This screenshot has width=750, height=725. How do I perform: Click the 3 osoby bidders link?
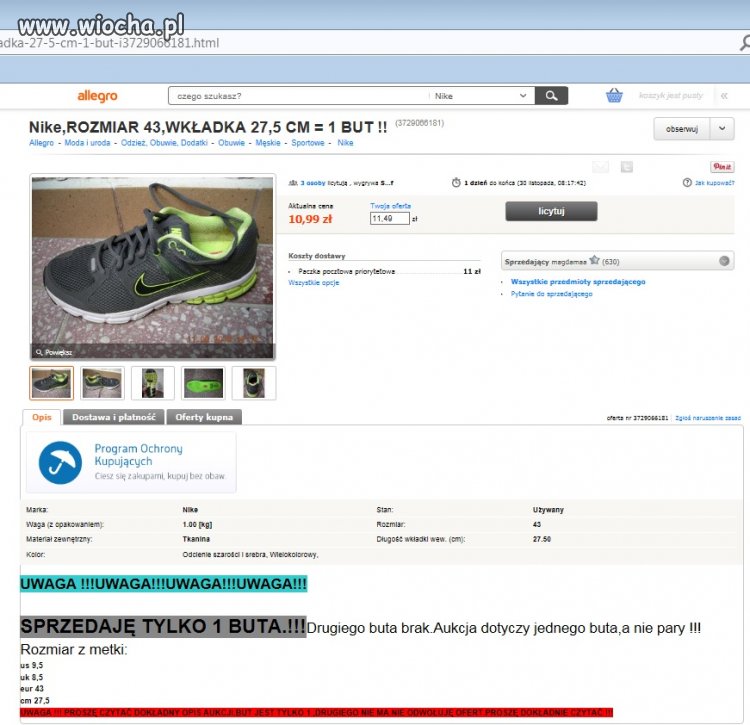(x=313, y=183)
